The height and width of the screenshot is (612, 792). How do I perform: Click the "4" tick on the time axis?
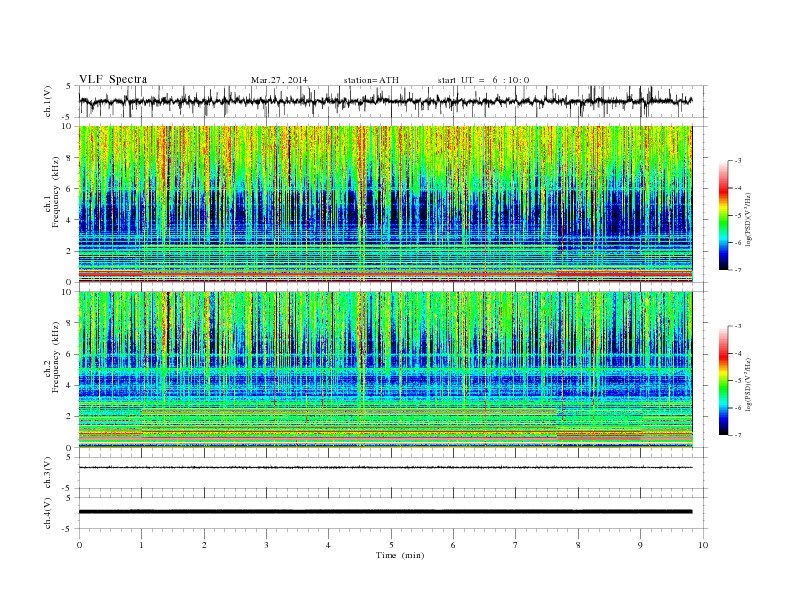point(328,545)
